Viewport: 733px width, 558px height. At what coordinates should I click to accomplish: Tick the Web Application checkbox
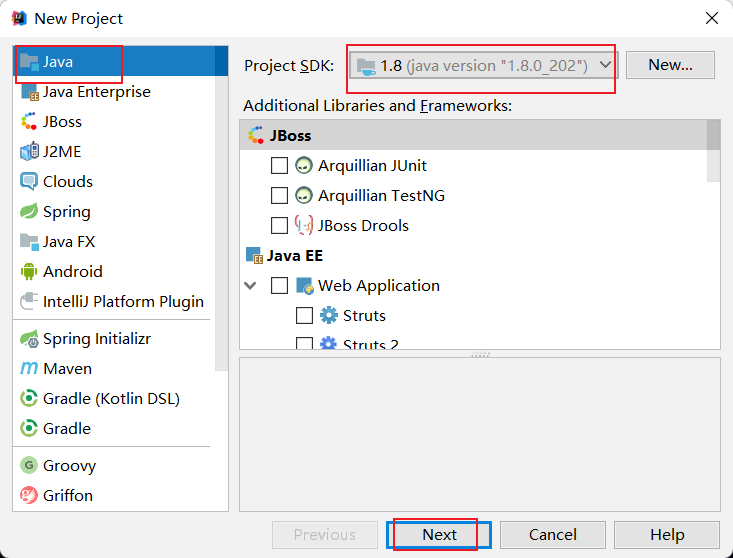click(280, 286)
